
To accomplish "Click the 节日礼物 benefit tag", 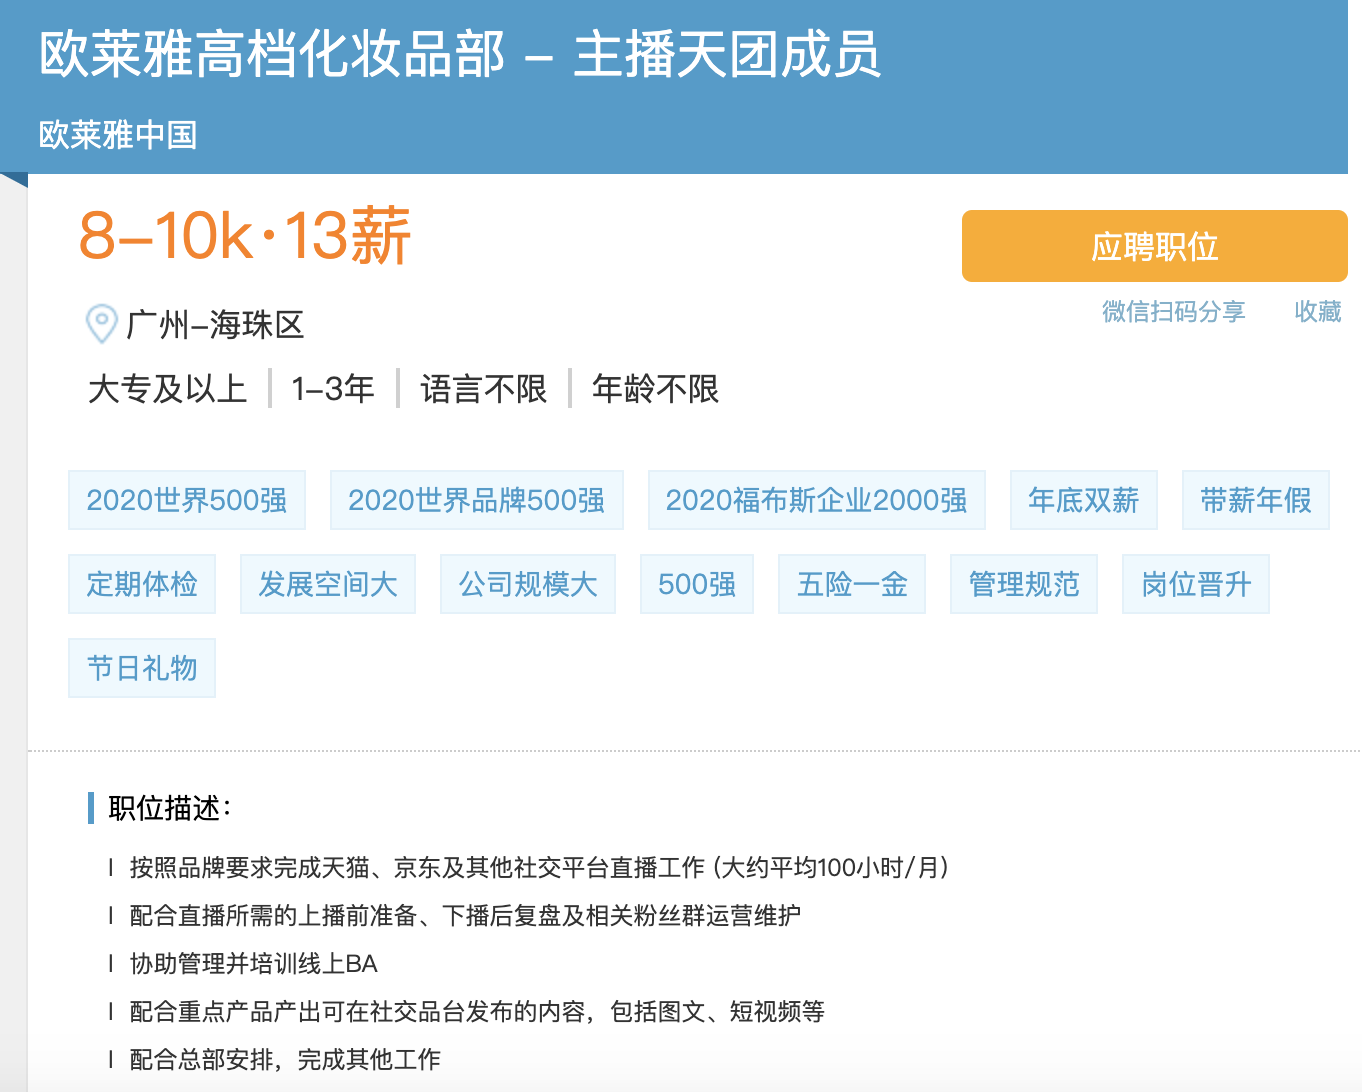I will pos(142,668).
